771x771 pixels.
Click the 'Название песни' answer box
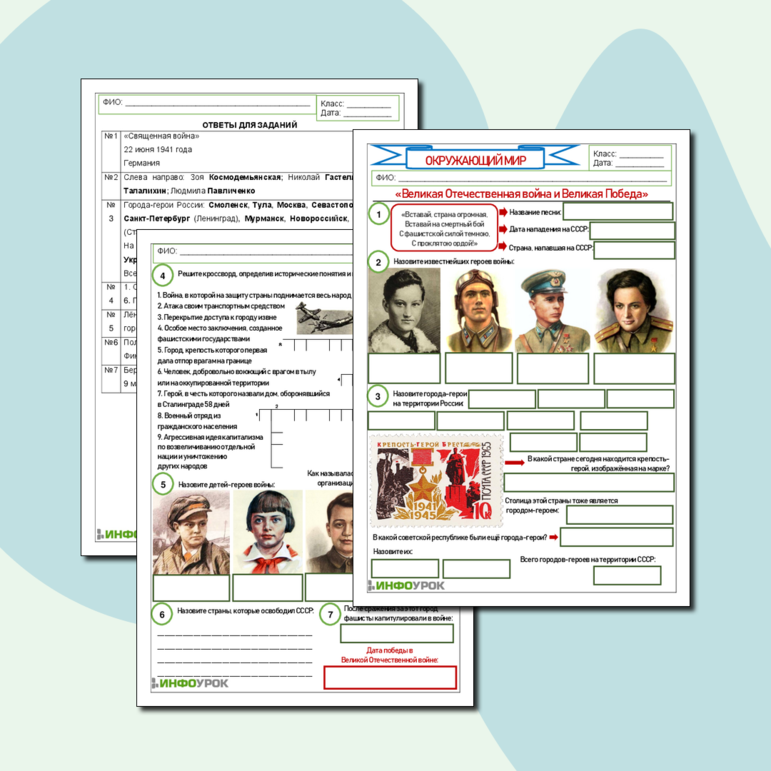tap(617, 211)
